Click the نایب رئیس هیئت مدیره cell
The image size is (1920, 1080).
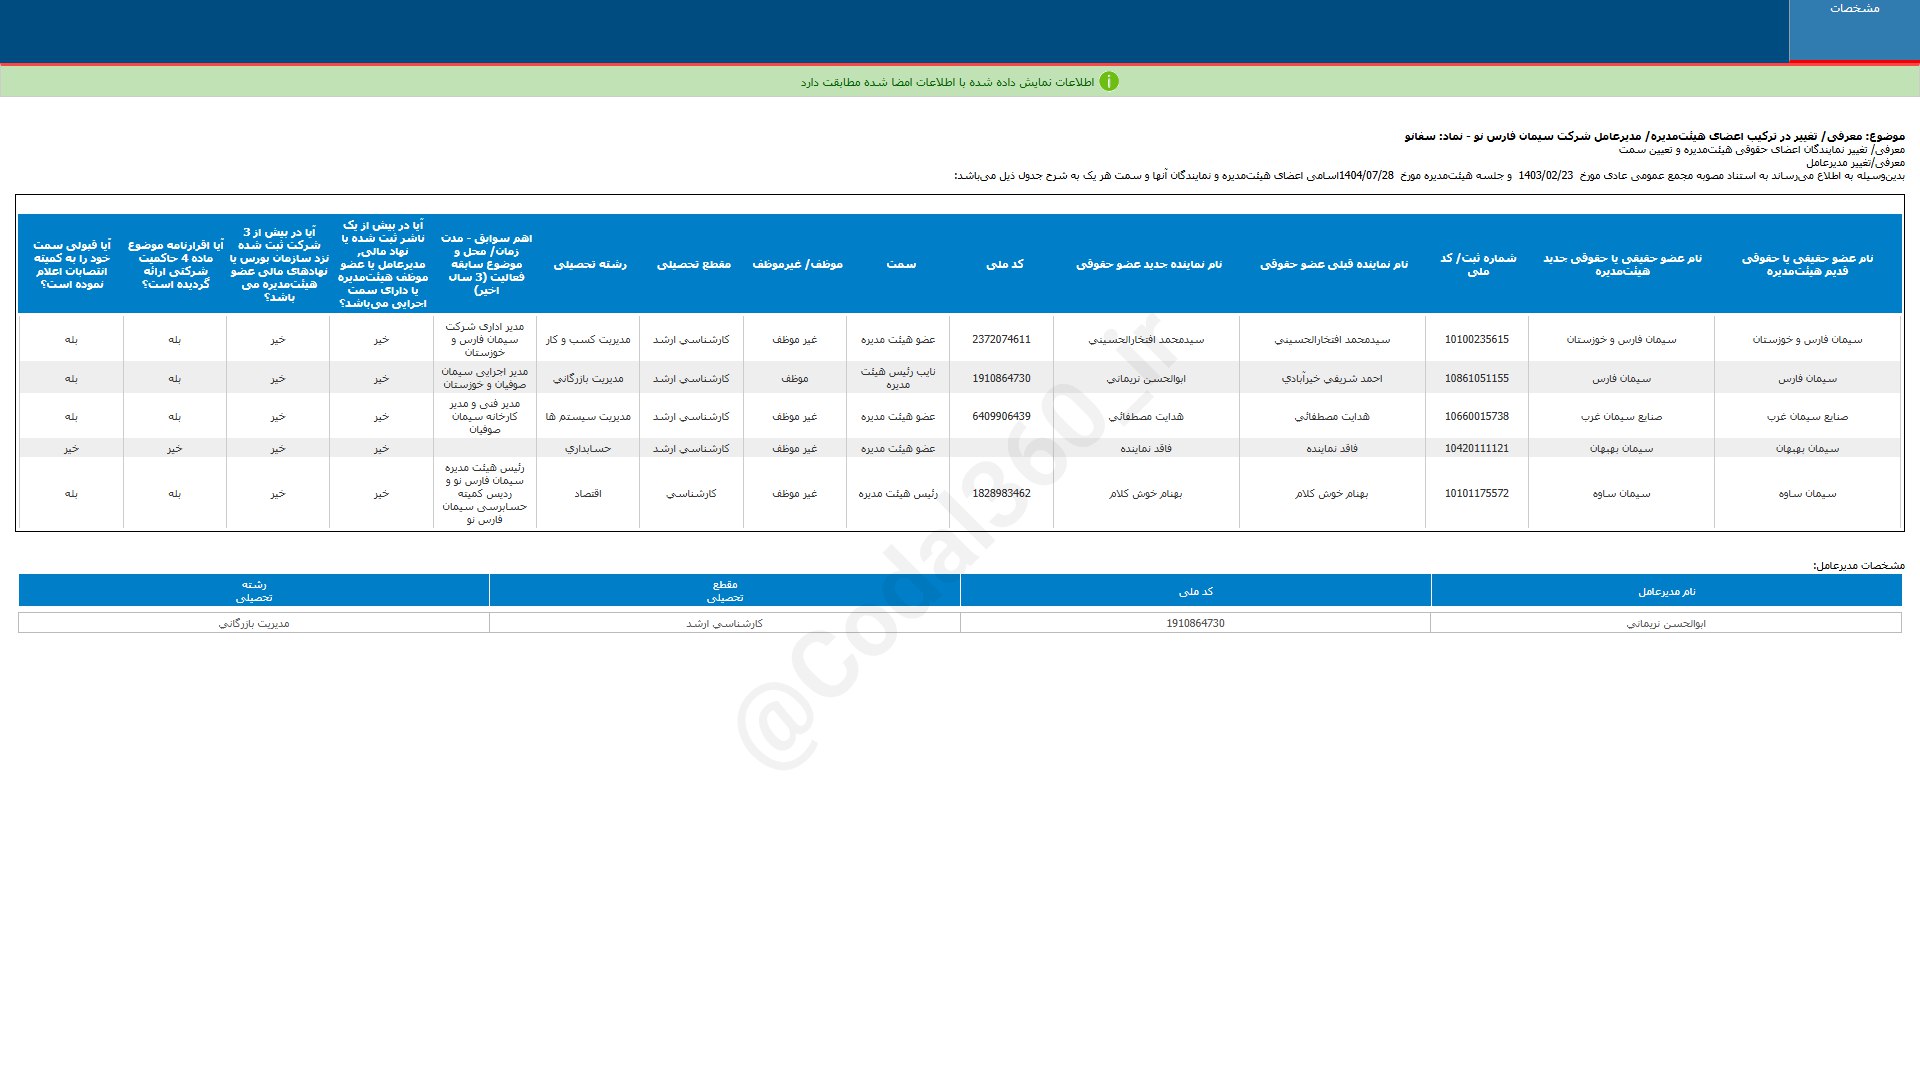pos(898,378)
